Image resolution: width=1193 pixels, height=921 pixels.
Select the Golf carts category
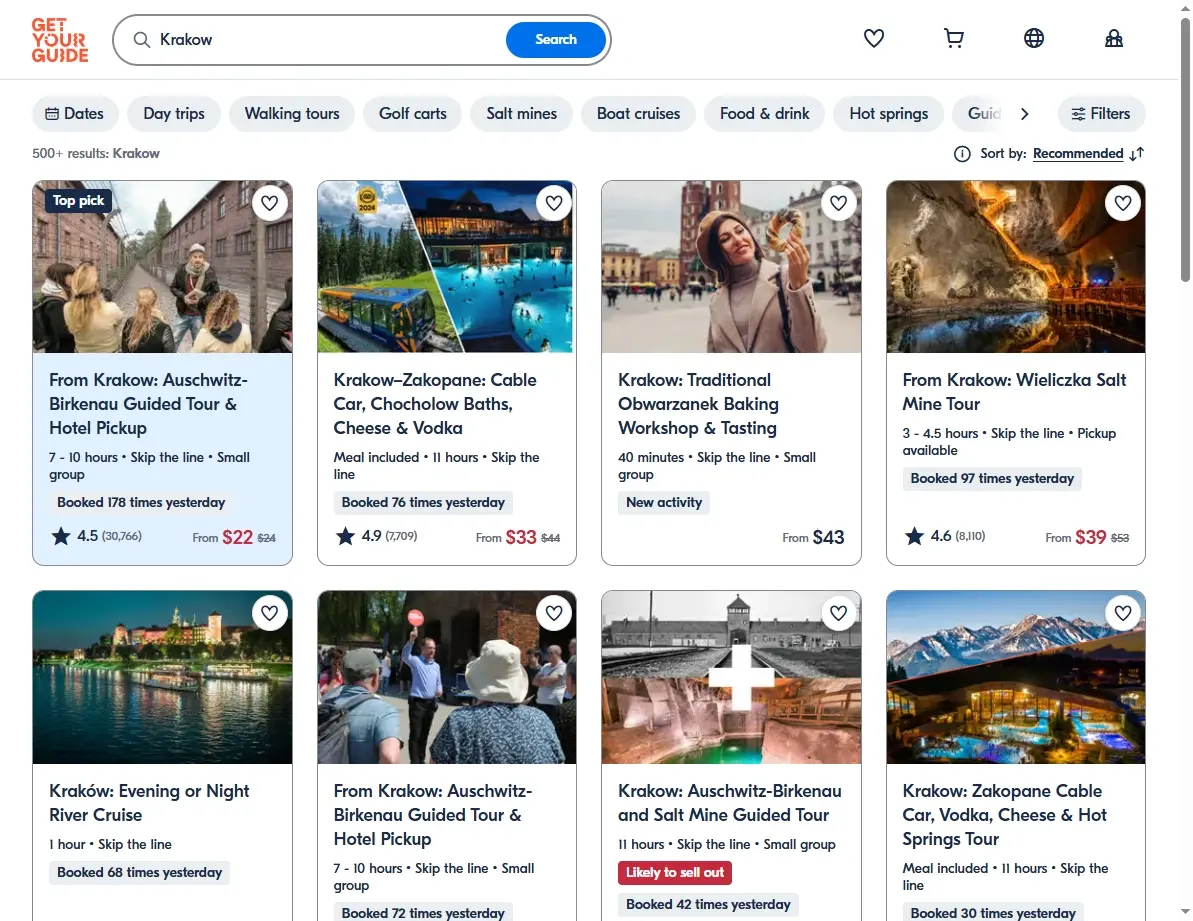pyautogui.click(x=412, y=114)
